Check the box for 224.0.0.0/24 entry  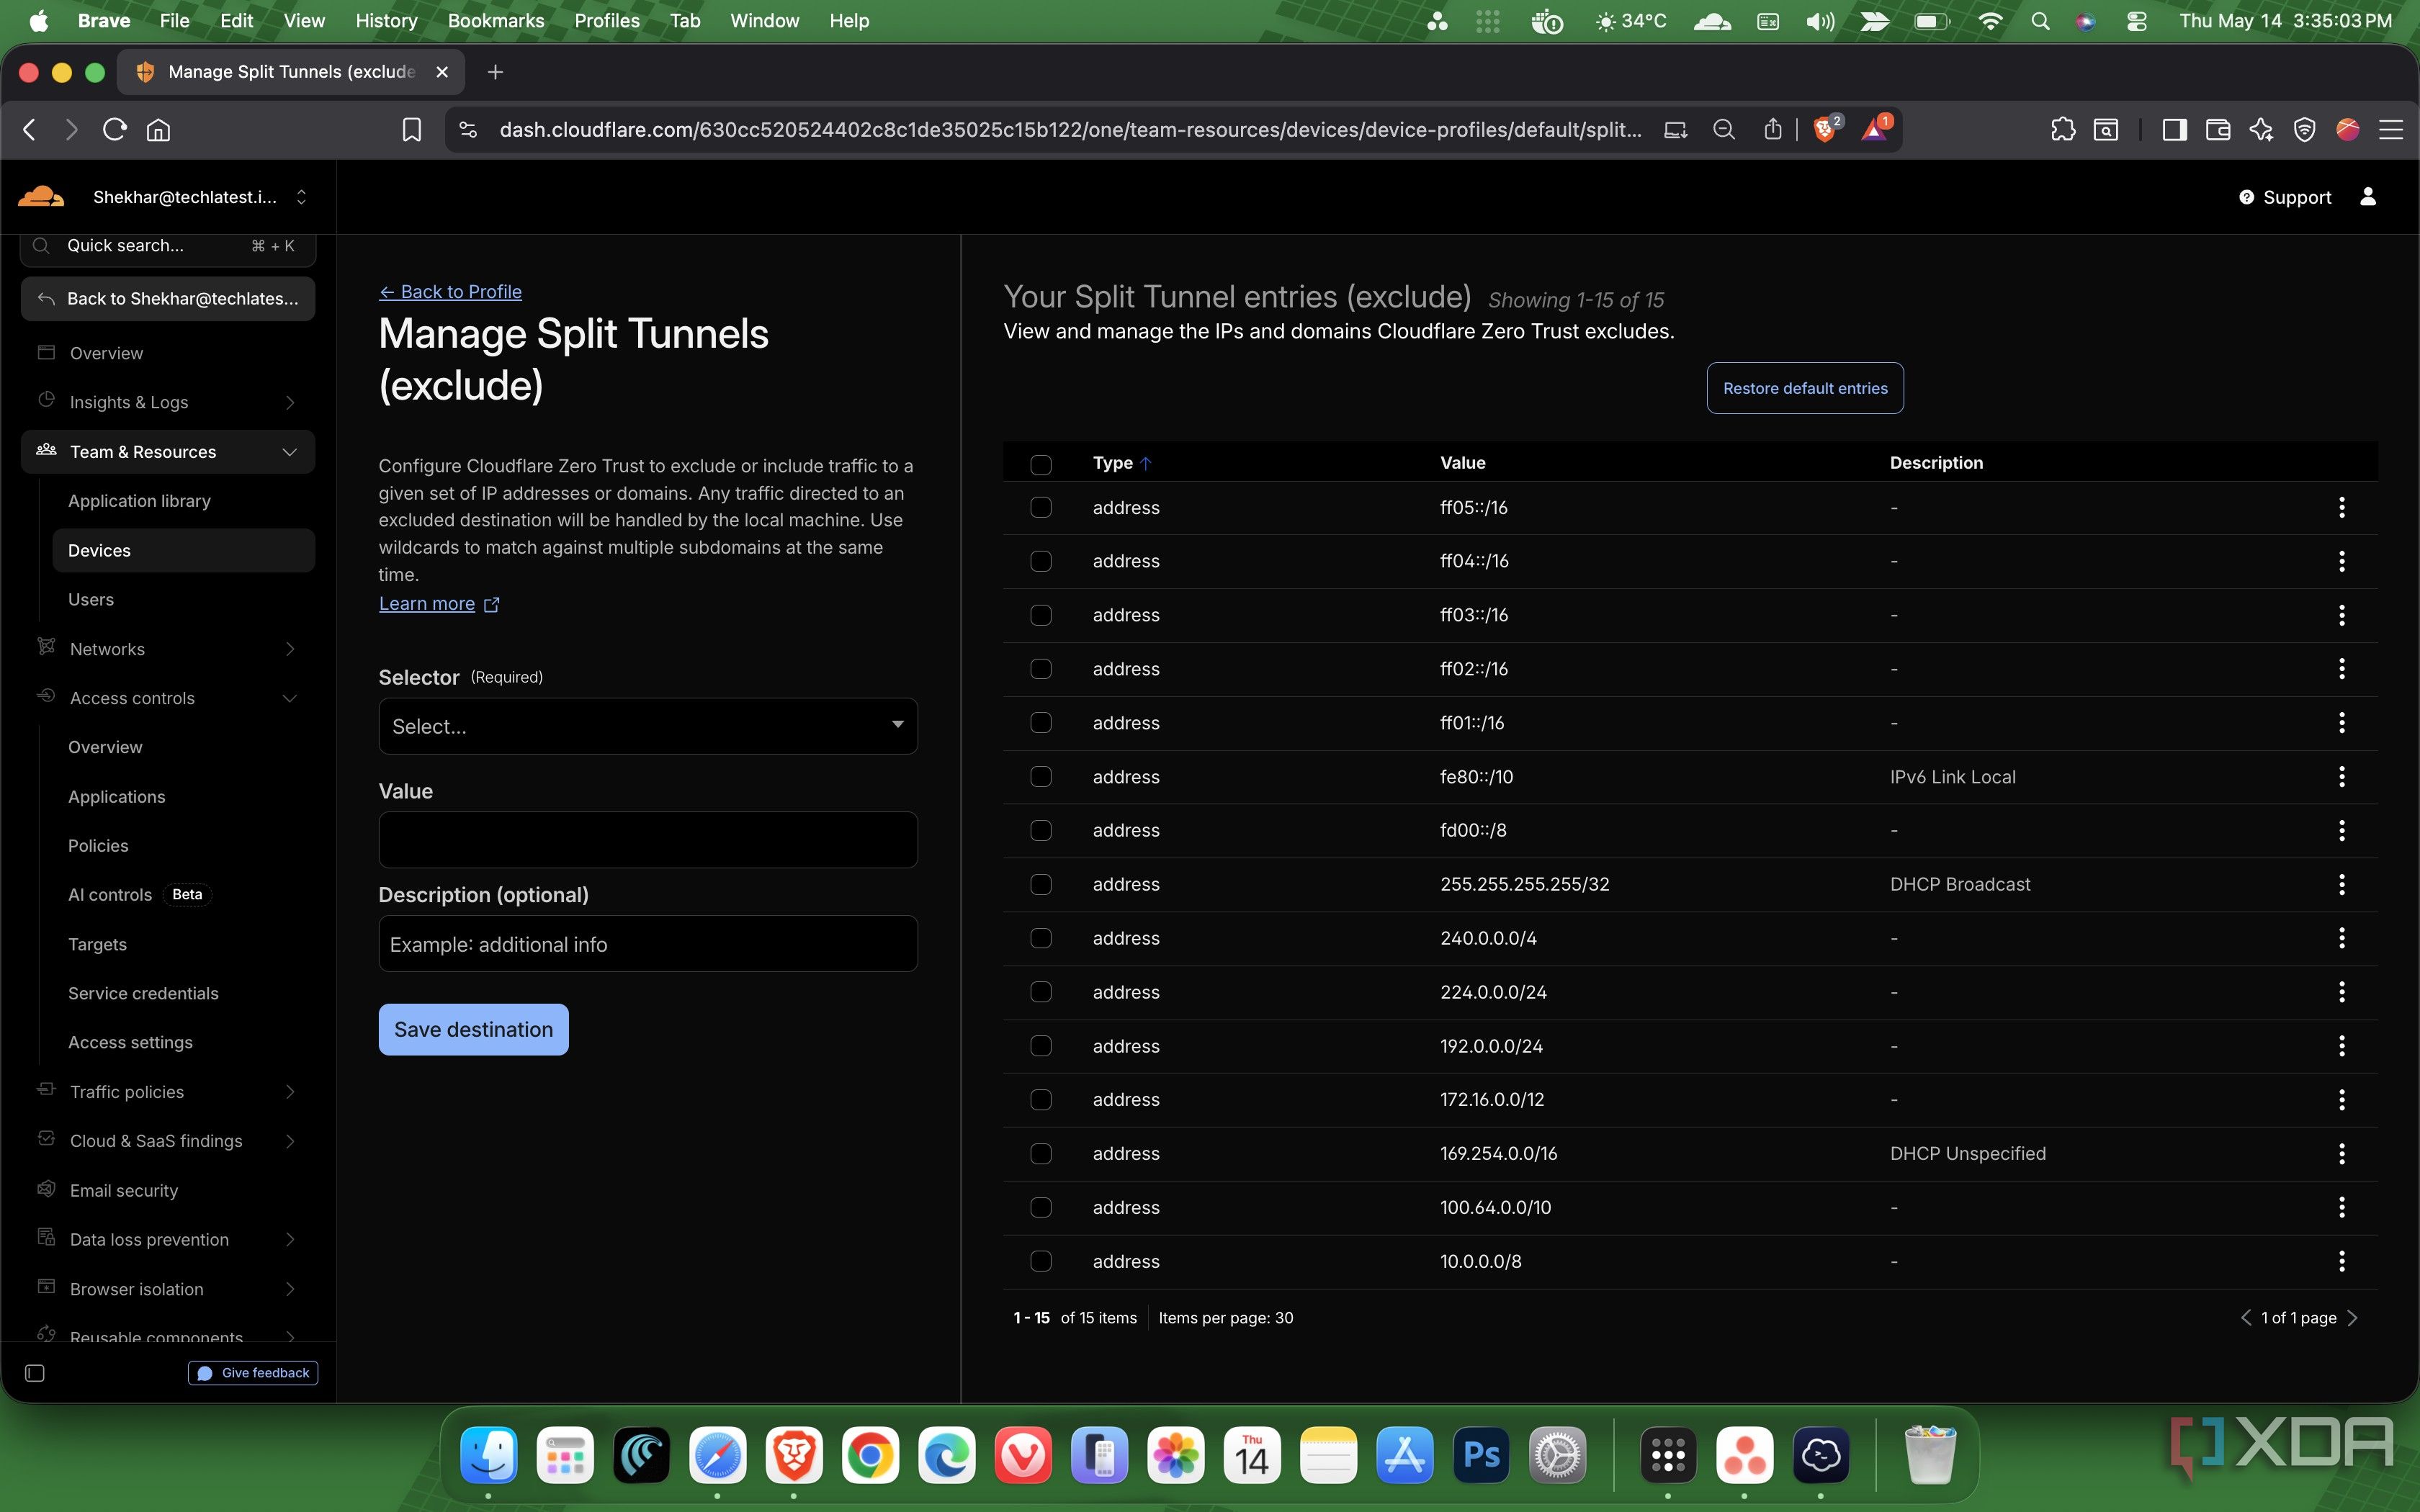pyautogui.click(x=1041, y=993)
